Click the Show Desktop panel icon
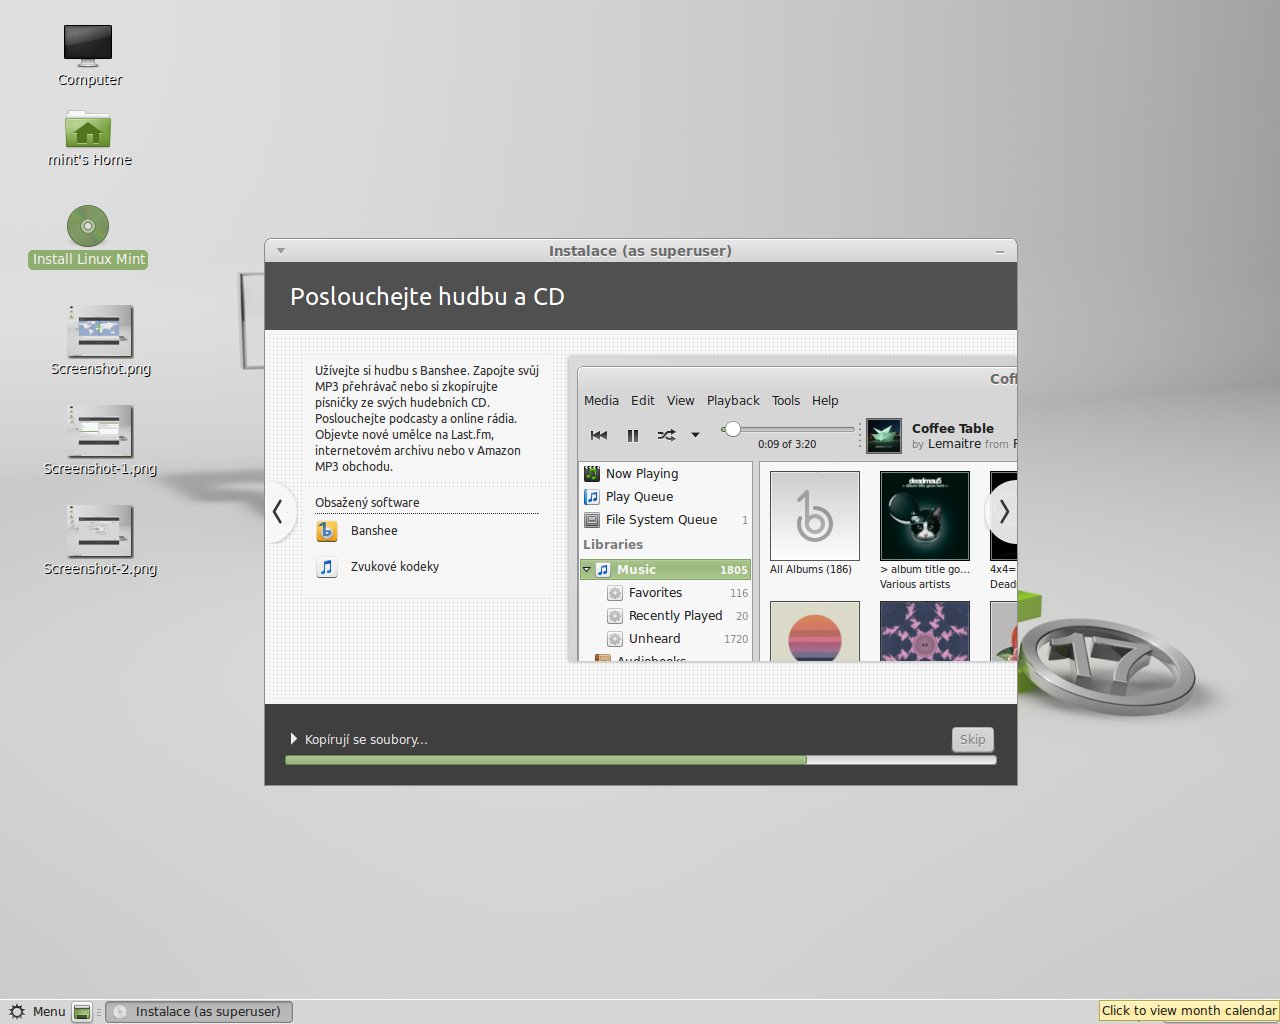Image resolution: width=1280 pixels, height=1024 pixels. 83,1012
